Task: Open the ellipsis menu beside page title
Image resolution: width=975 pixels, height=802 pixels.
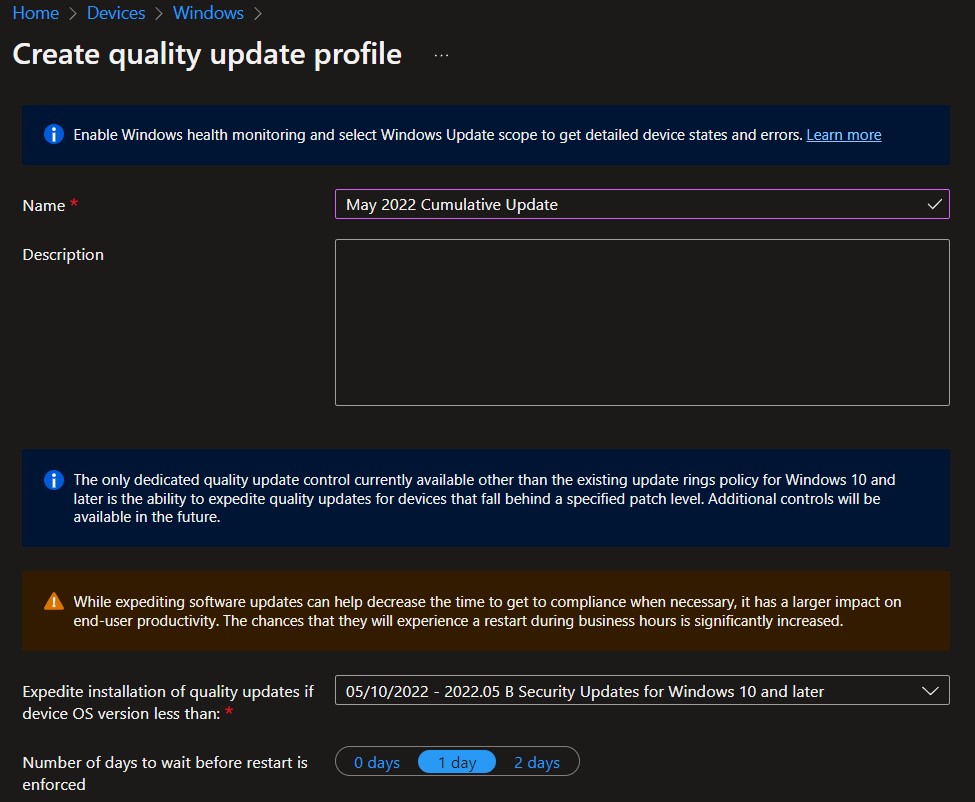Action: [x=441, y=55]
